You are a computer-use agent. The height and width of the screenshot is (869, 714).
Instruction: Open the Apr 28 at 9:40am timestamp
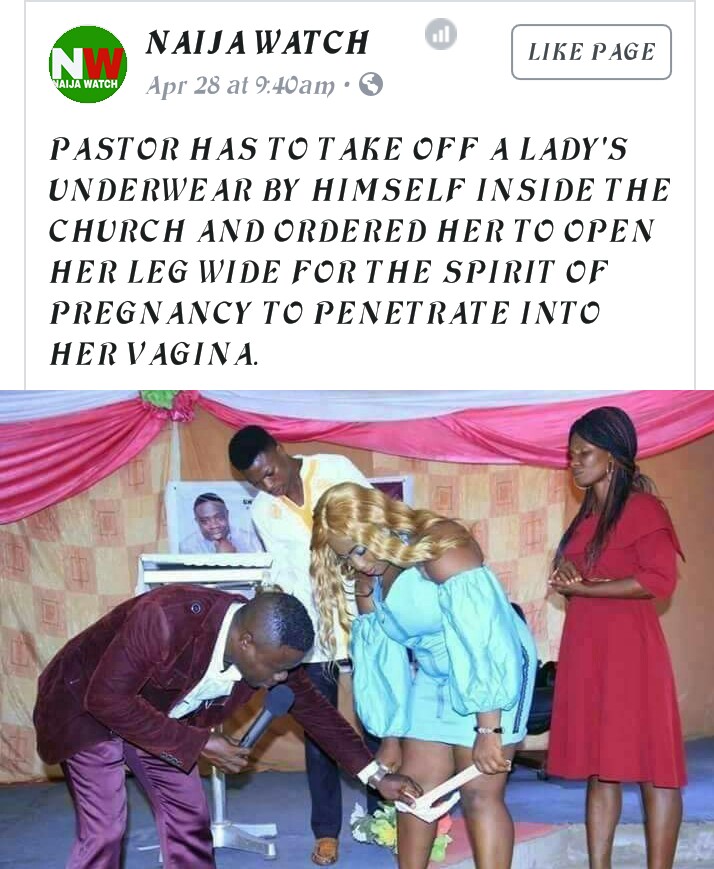point(240,85)
